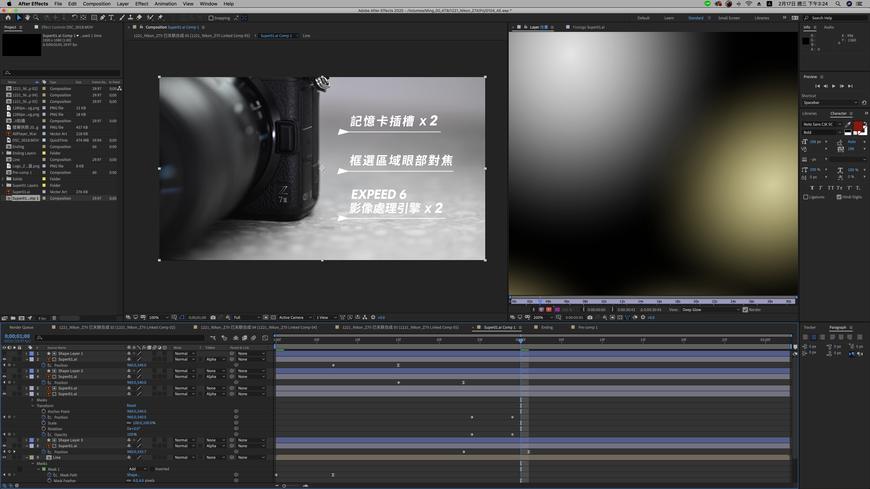Screen dimensions: 870x489
Task: Open the font family dropdown Noto Sans CJK SC
Action: [821, 124]
